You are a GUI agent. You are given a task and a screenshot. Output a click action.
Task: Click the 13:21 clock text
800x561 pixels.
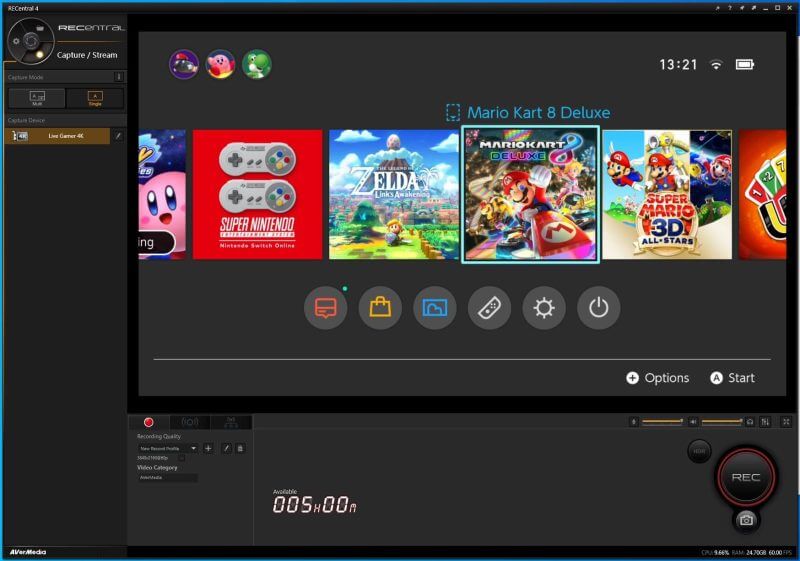[678, 65]
